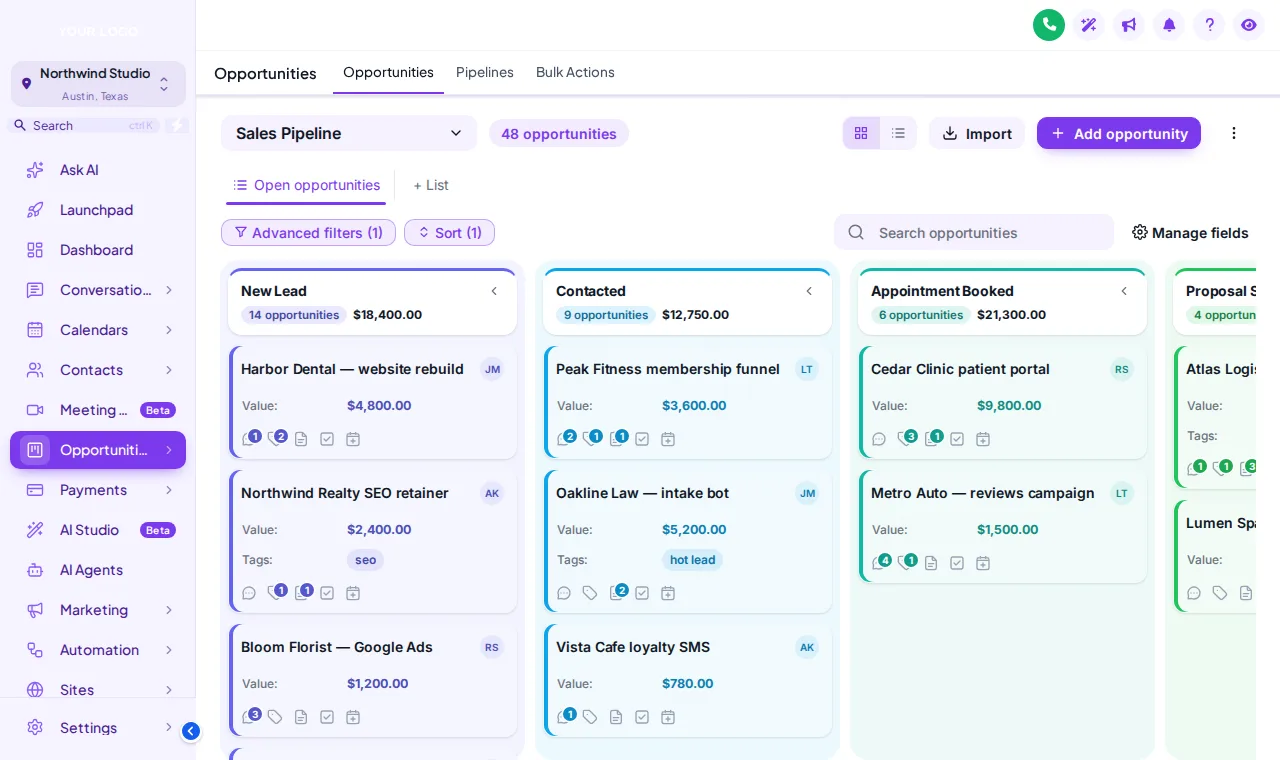Expand the Conversations sidebar chevron
The height and width of the screenshot is (760, 1280).
[169, 290]
